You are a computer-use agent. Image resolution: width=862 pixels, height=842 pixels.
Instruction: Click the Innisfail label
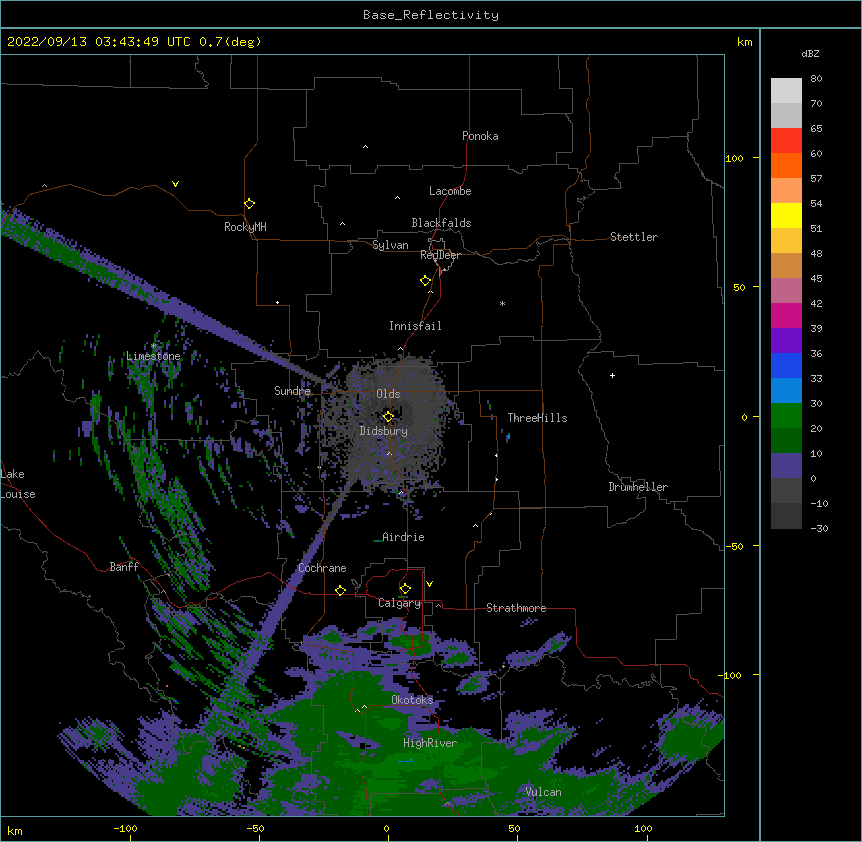point(415,326)
